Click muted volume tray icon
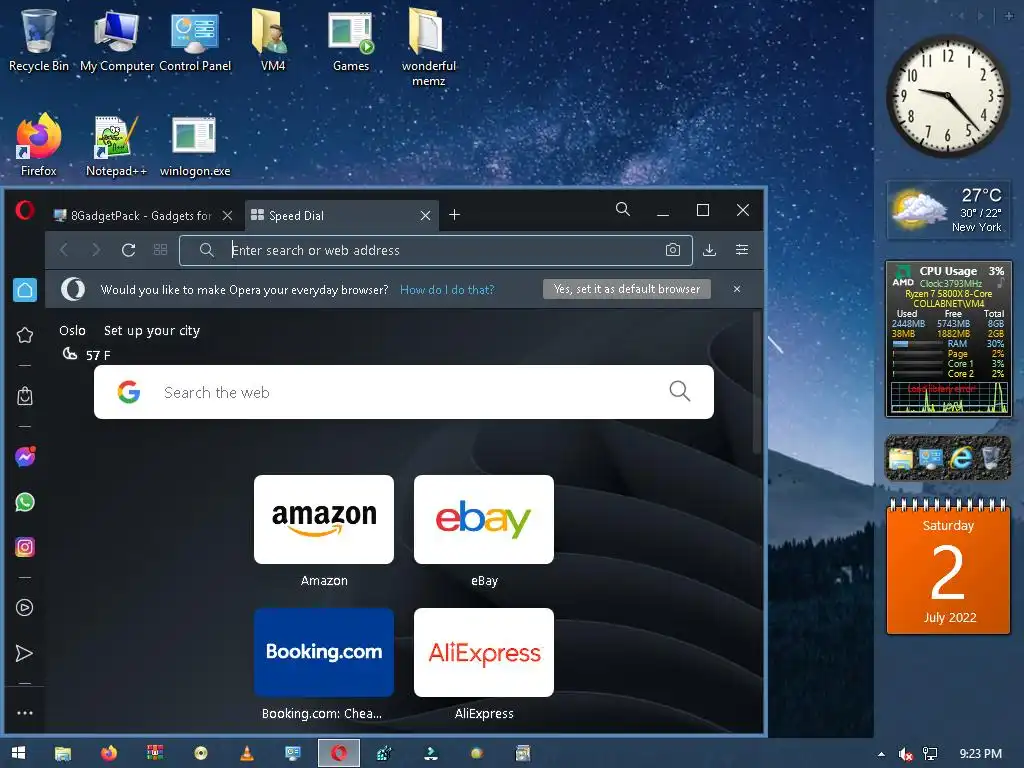Image resolution: width=1024 pixels, height=768 pixels. click(905, 754)
